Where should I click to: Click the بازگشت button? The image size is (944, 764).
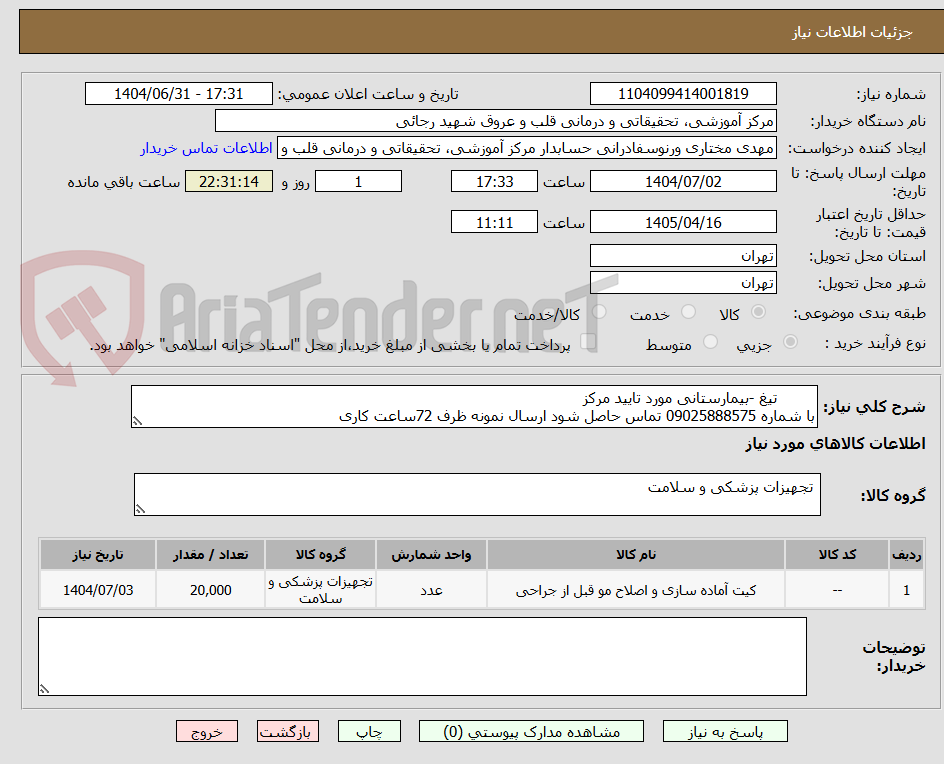click(287, 731)
